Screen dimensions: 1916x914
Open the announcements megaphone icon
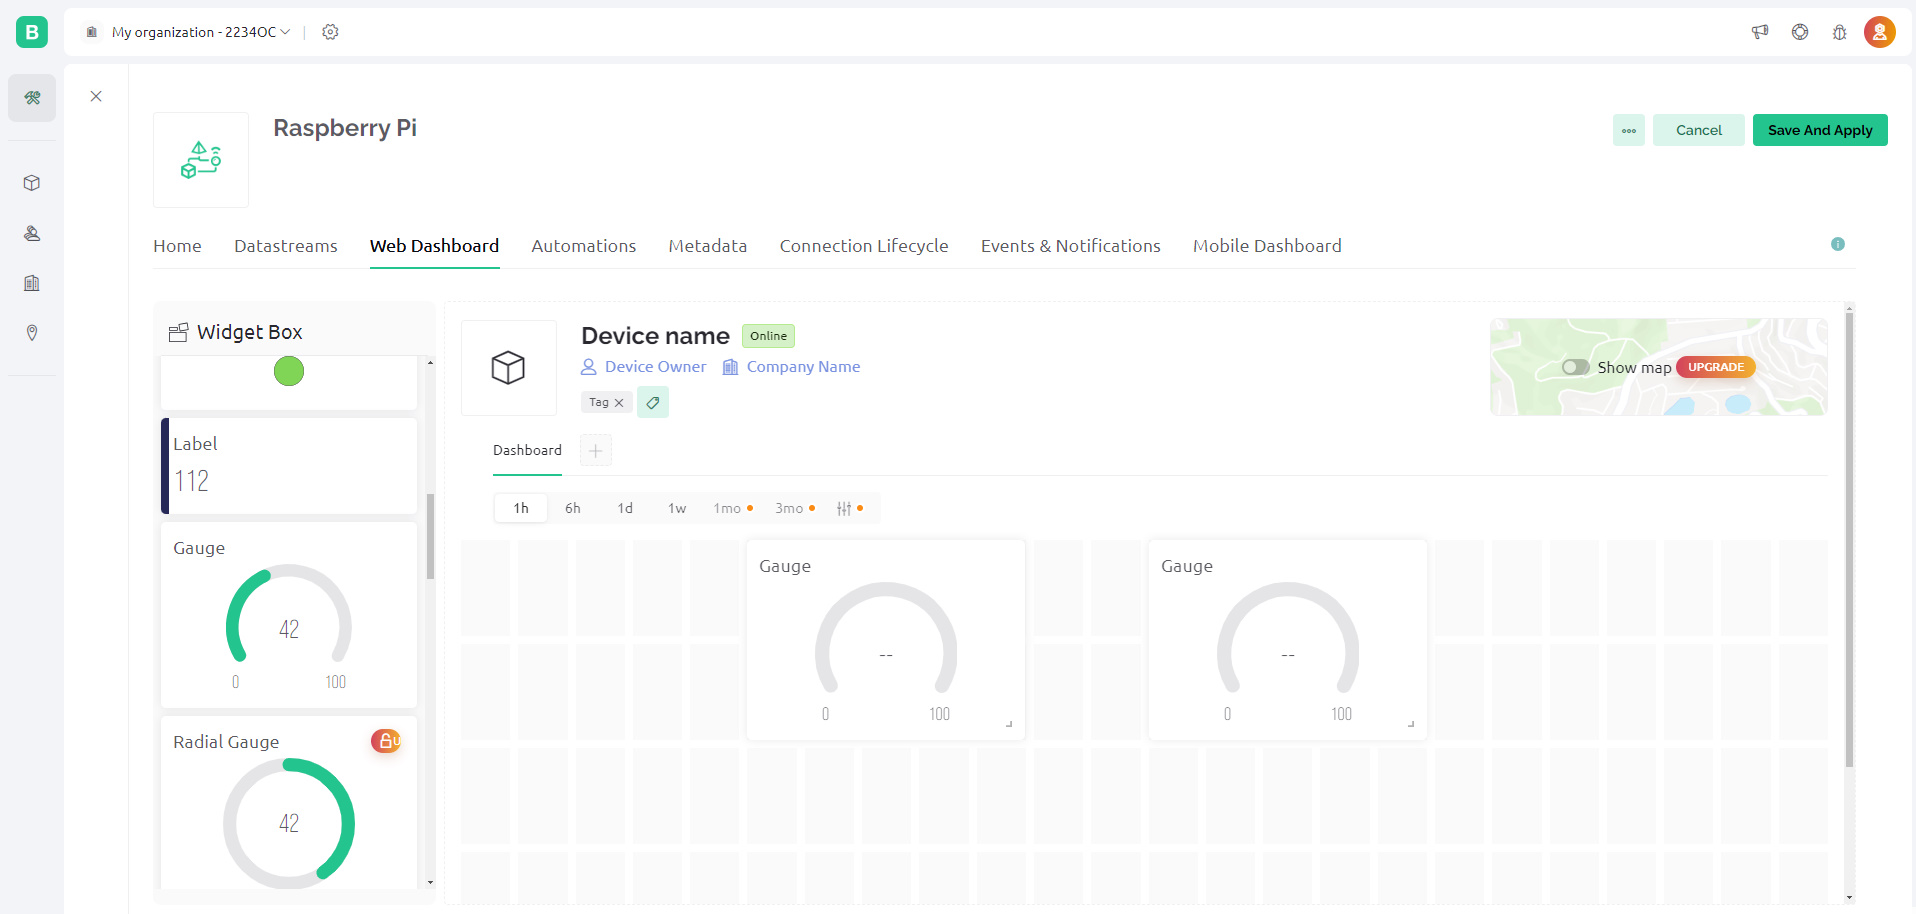[x=1760, y=32]
